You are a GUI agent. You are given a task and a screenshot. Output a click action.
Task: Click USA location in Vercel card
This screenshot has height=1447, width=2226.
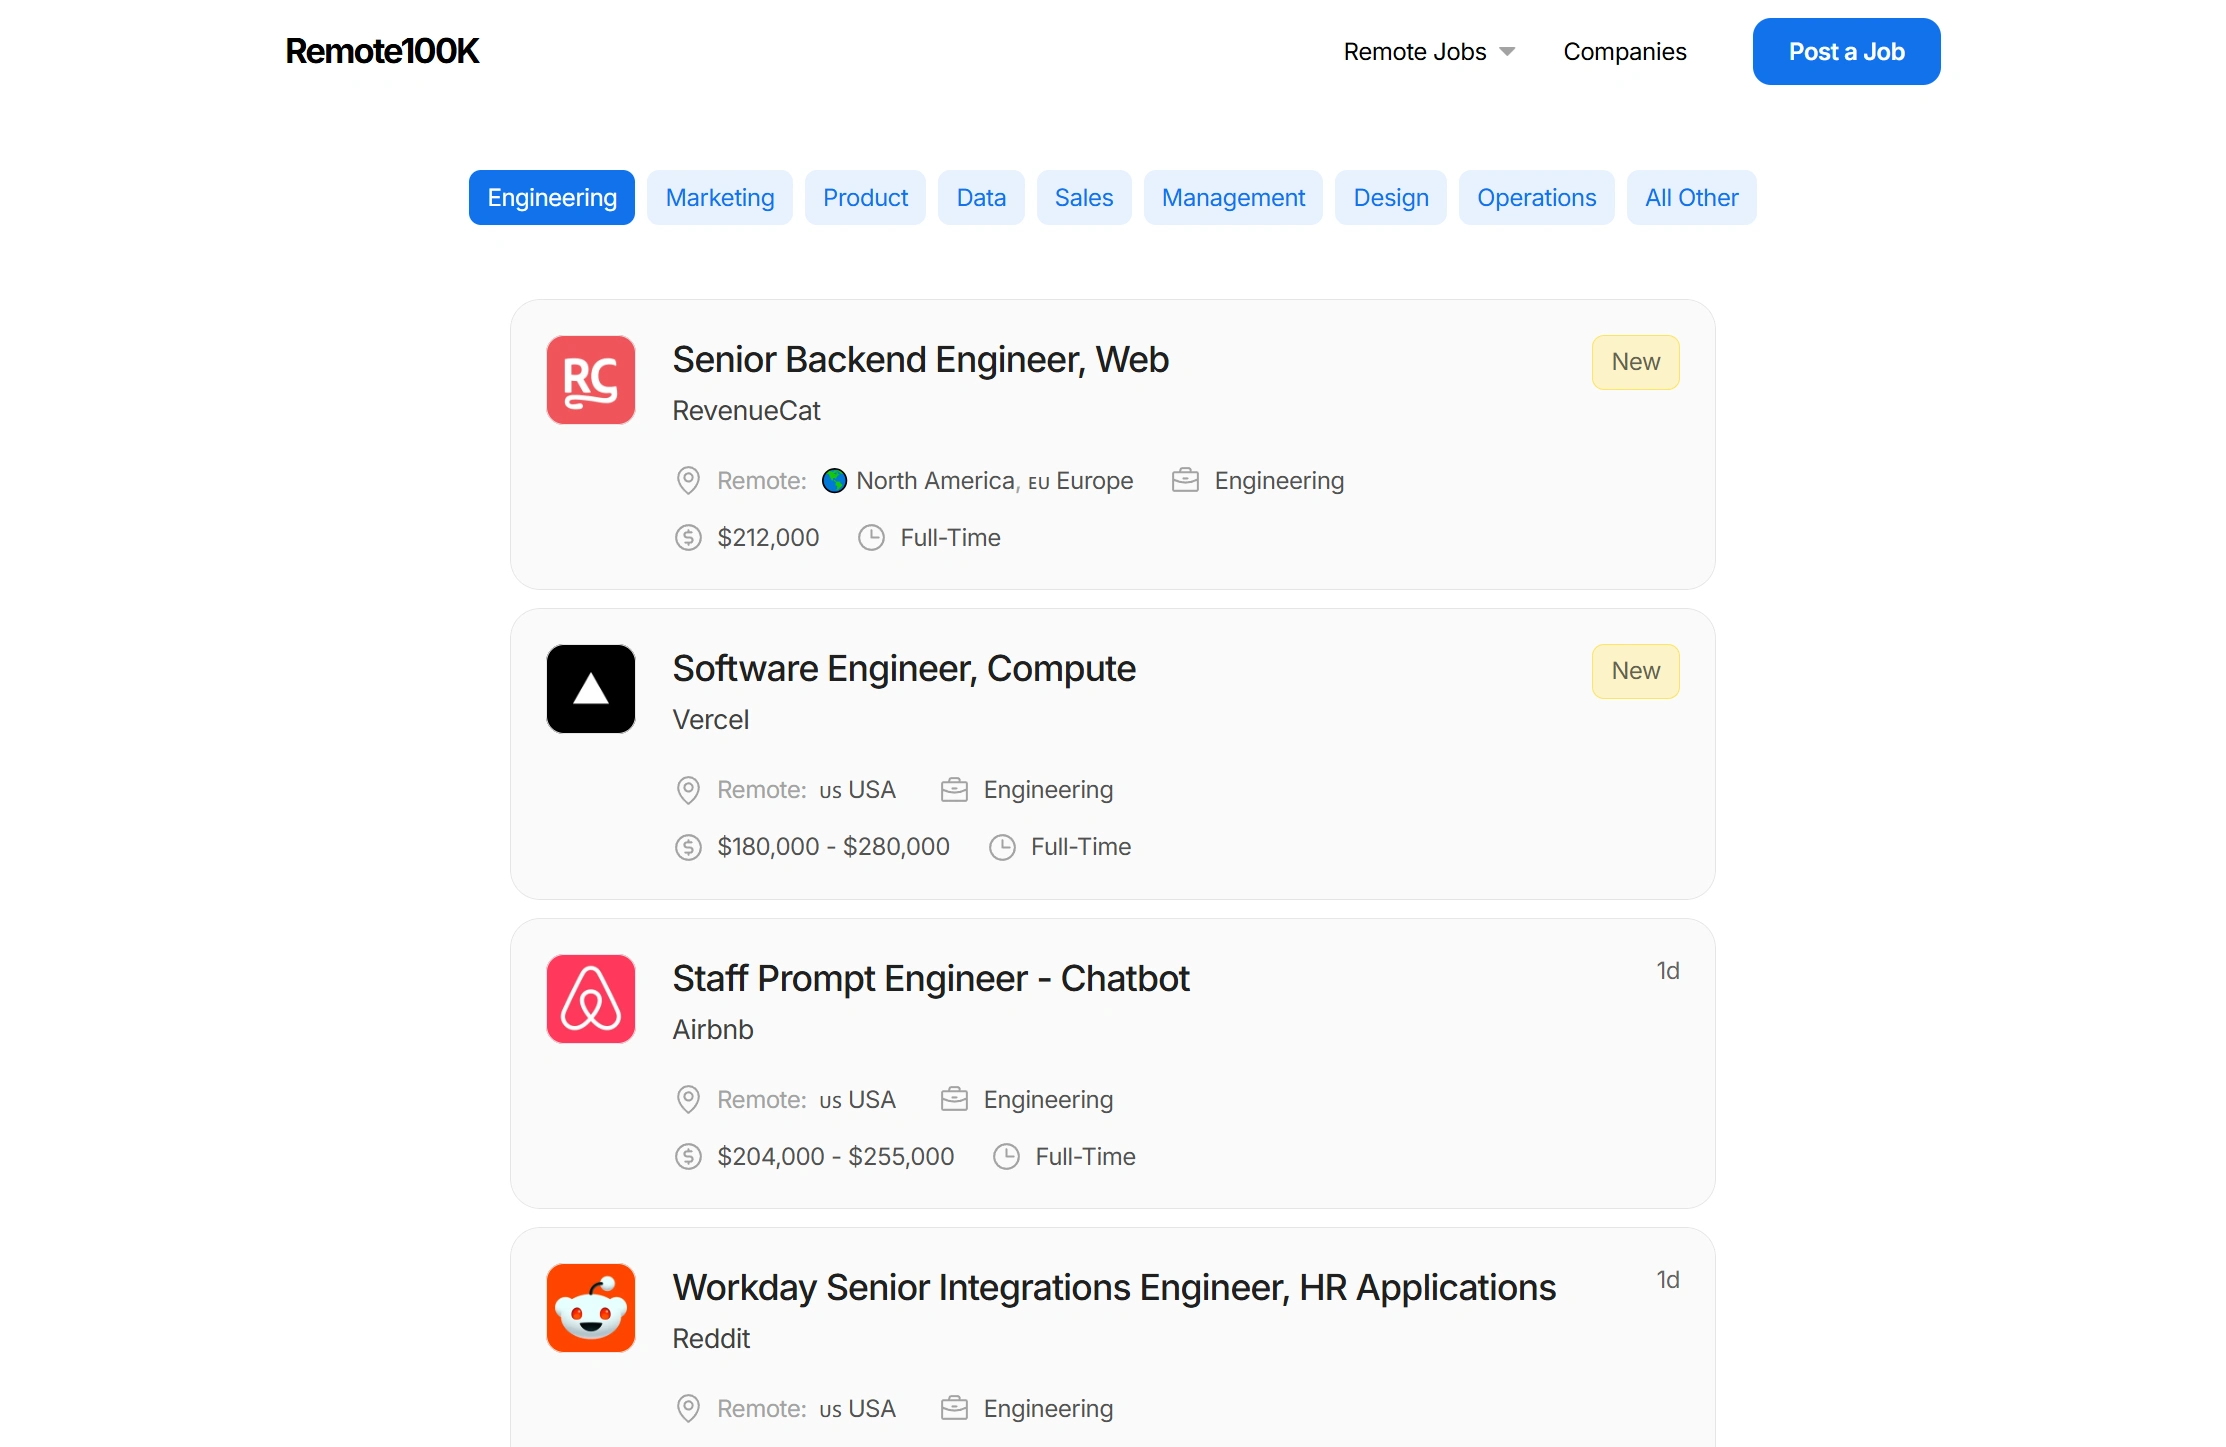[x=871, y=790]
